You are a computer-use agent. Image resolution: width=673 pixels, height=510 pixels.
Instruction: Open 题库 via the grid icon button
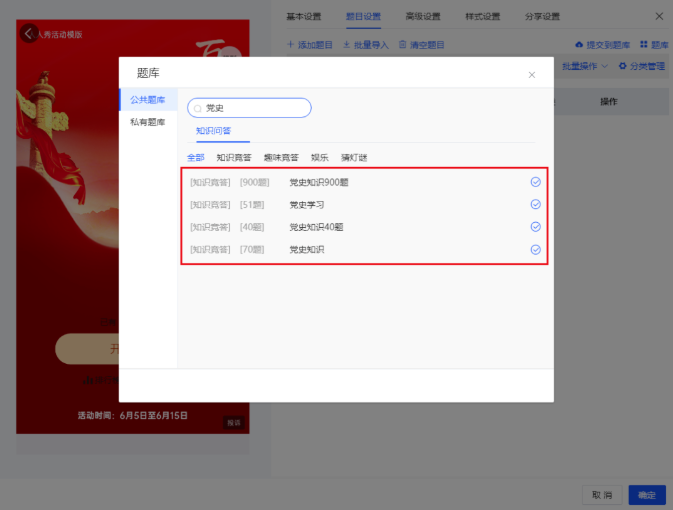pyautogui.click(x=654, y=45)
